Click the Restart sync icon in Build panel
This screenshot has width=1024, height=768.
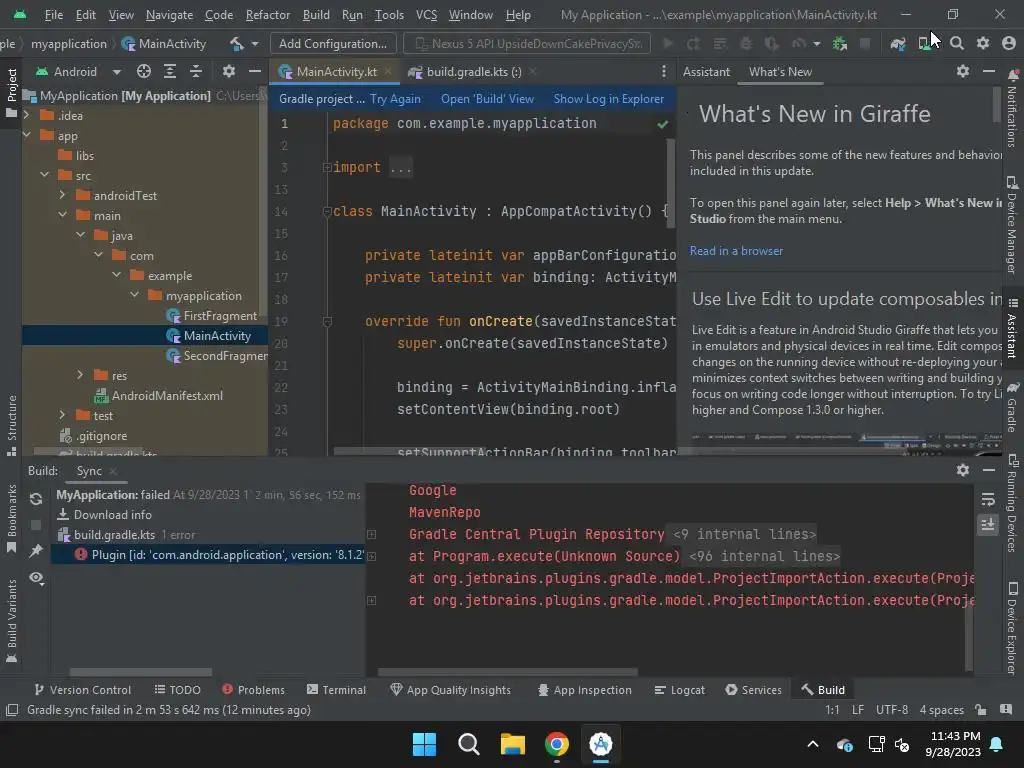(36, 499)
